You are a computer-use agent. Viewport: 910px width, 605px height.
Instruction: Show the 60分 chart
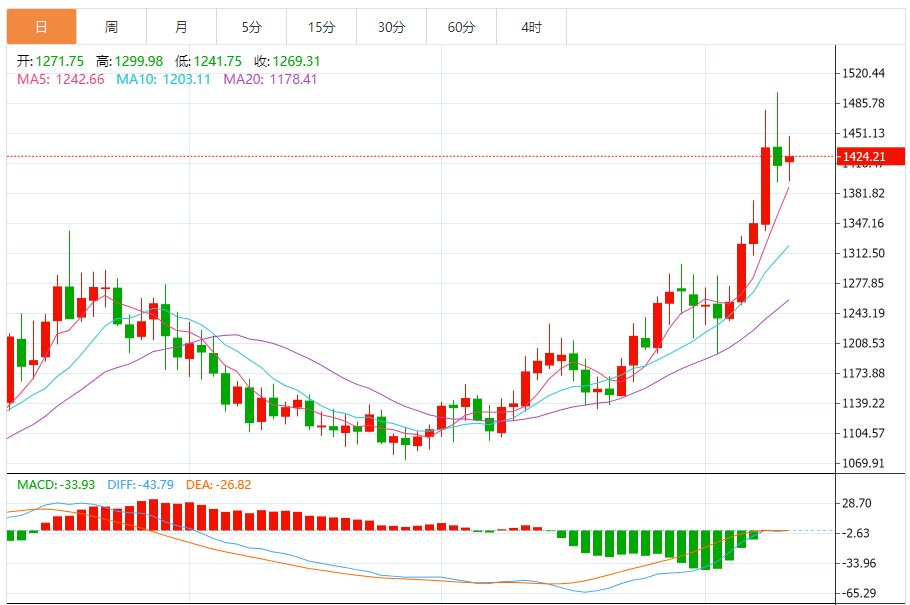(x=461, y=27)
